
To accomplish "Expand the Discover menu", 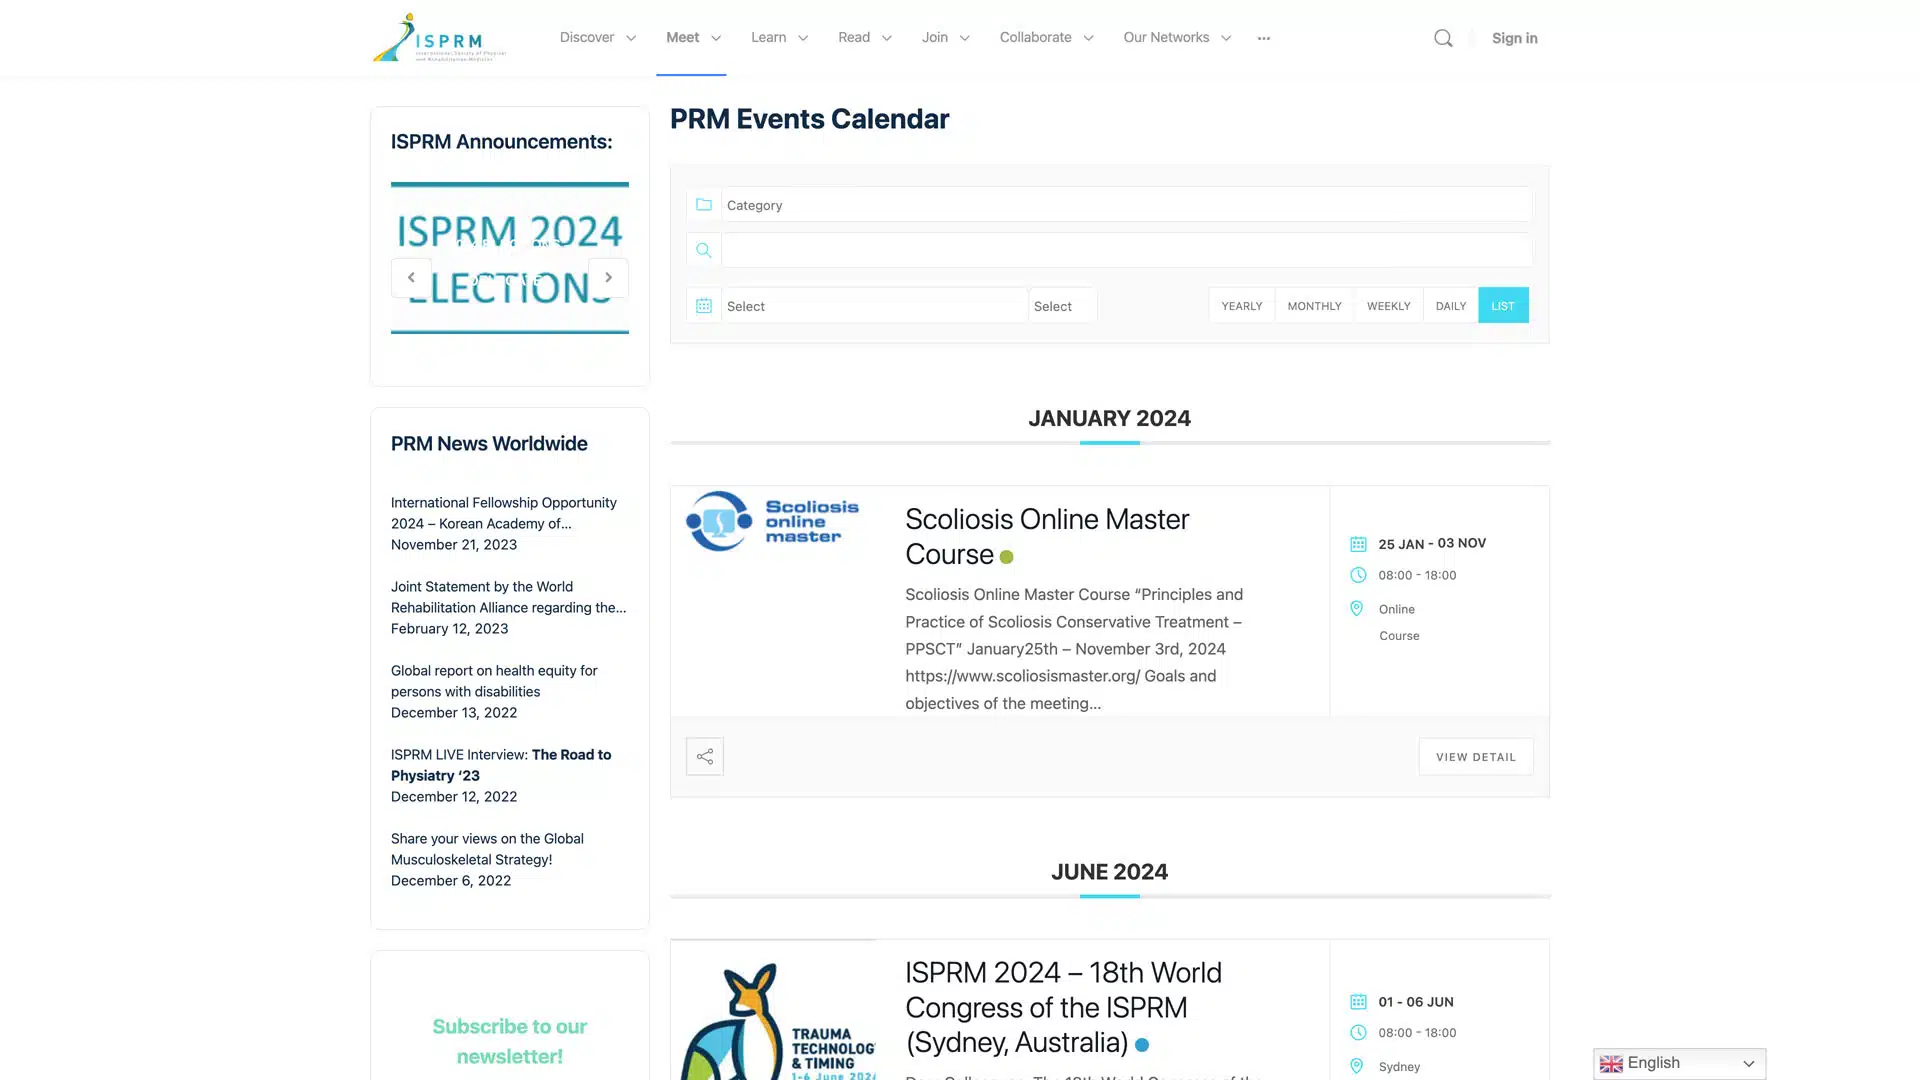I will 598,38.
